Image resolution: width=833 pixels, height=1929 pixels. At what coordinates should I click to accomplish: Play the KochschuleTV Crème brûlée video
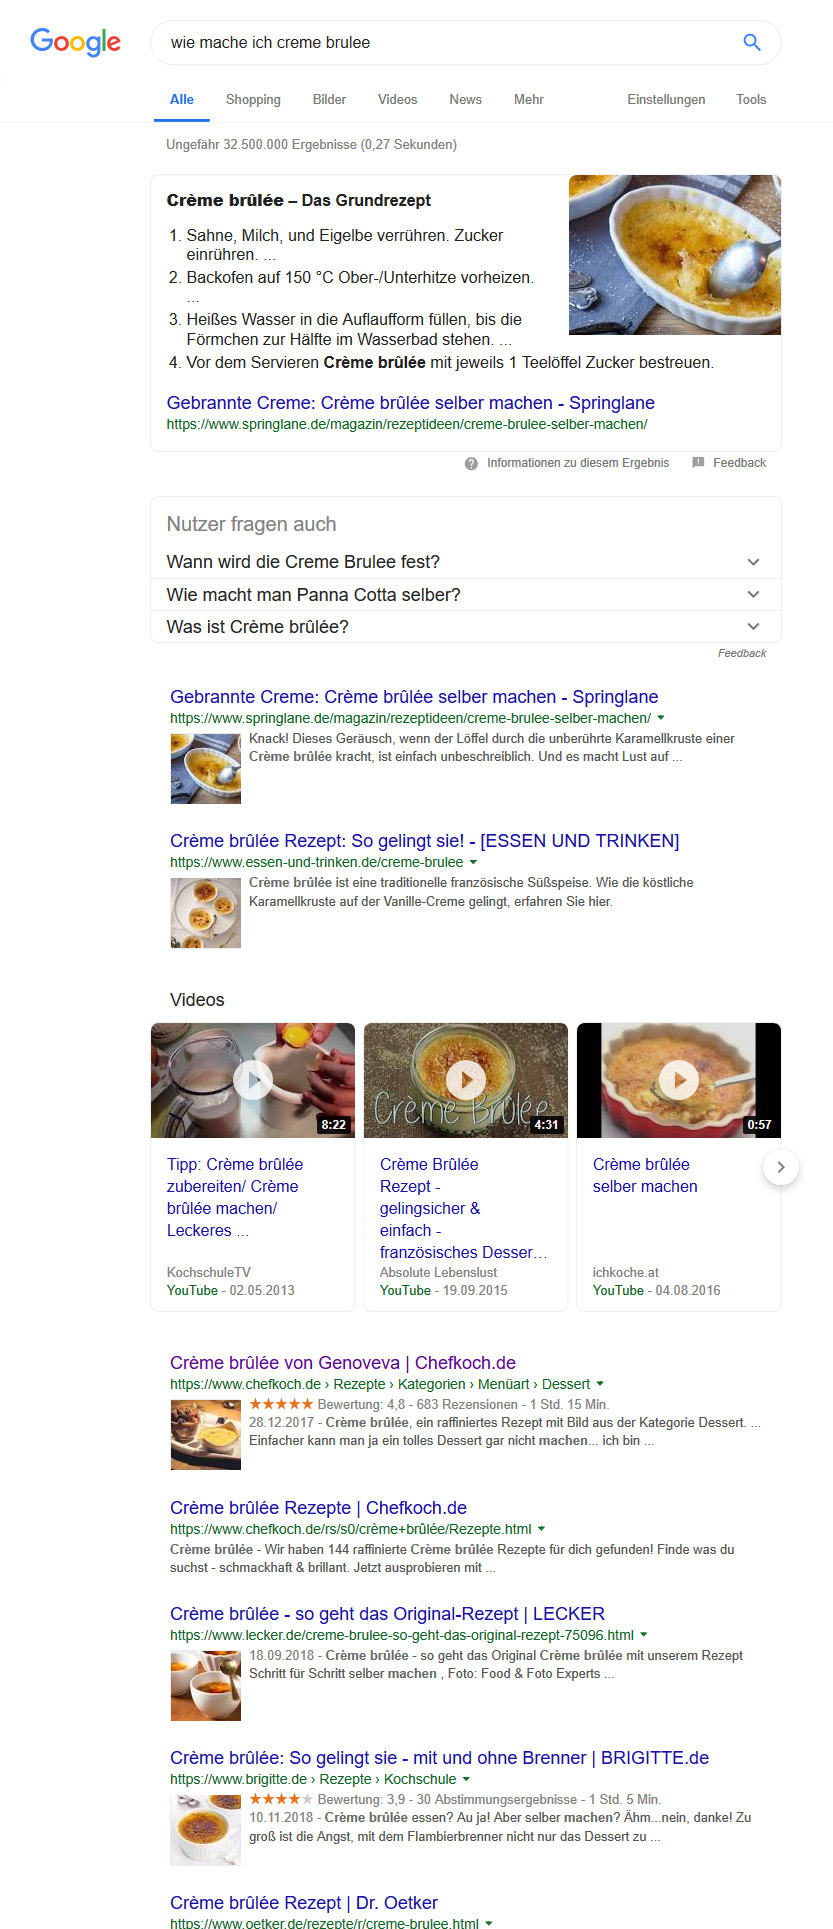point(253,1080)
